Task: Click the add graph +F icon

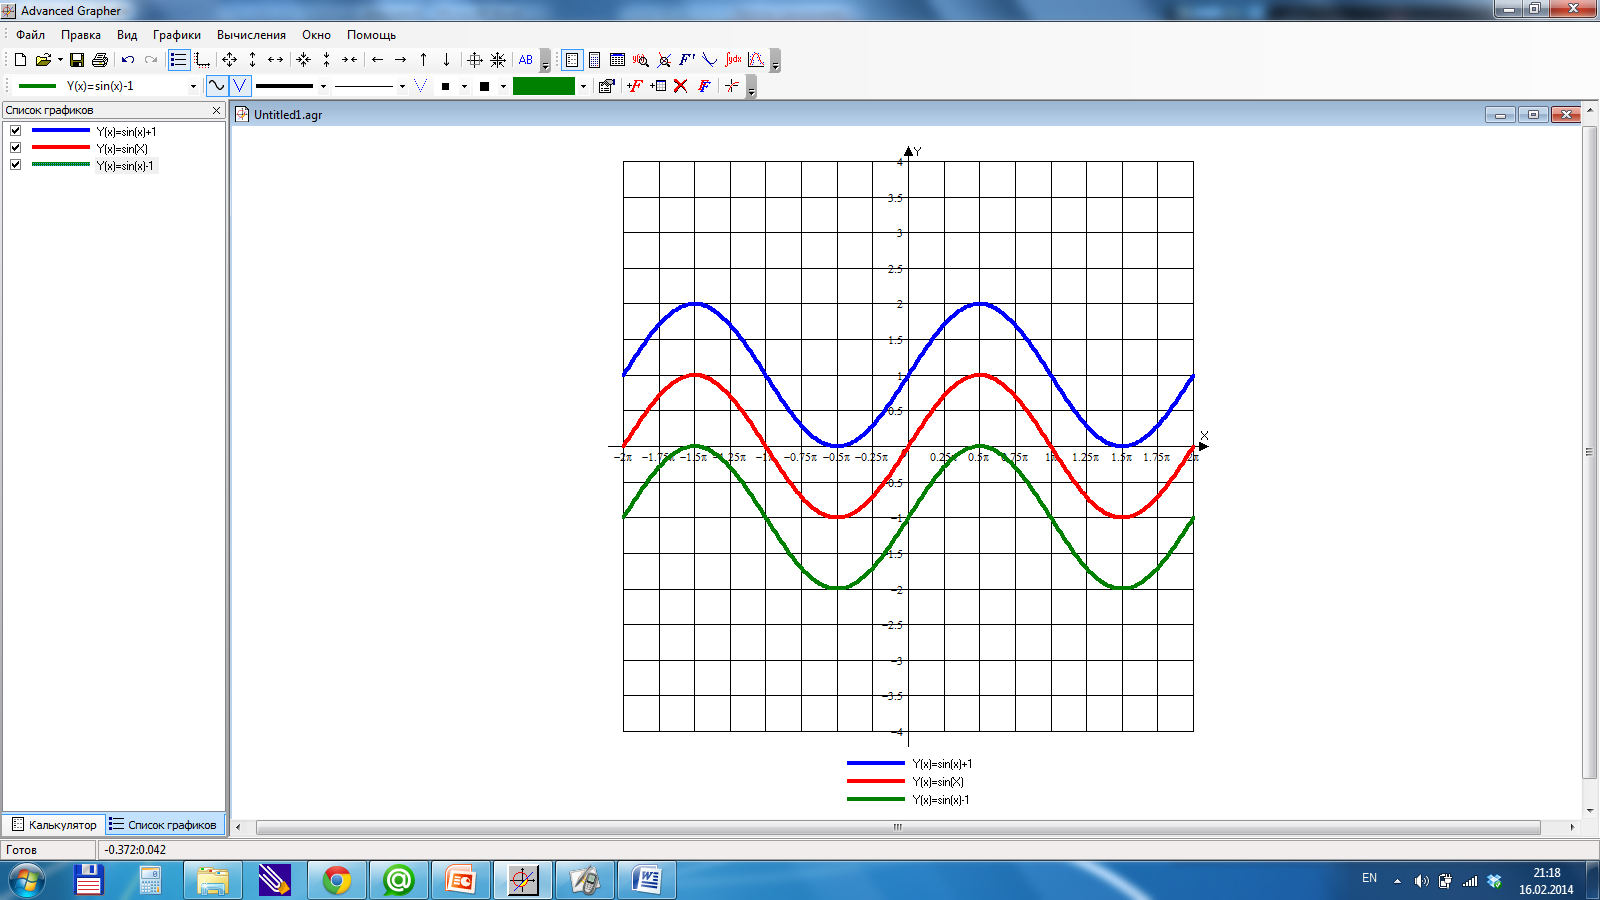Action: tap(635, 86)
